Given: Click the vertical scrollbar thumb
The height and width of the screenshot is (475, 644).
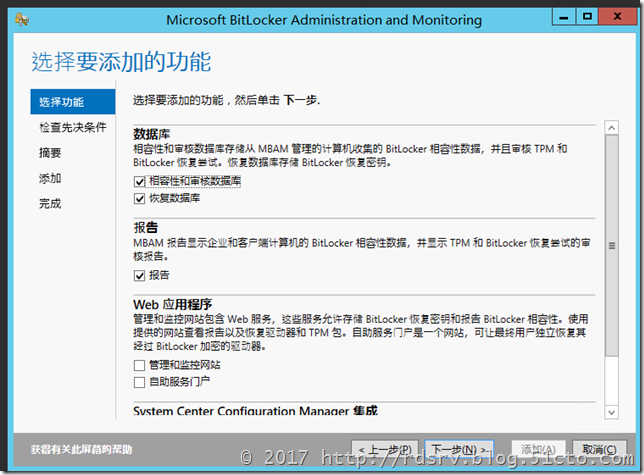Looking at the screenshot, I should pos(612,246).
